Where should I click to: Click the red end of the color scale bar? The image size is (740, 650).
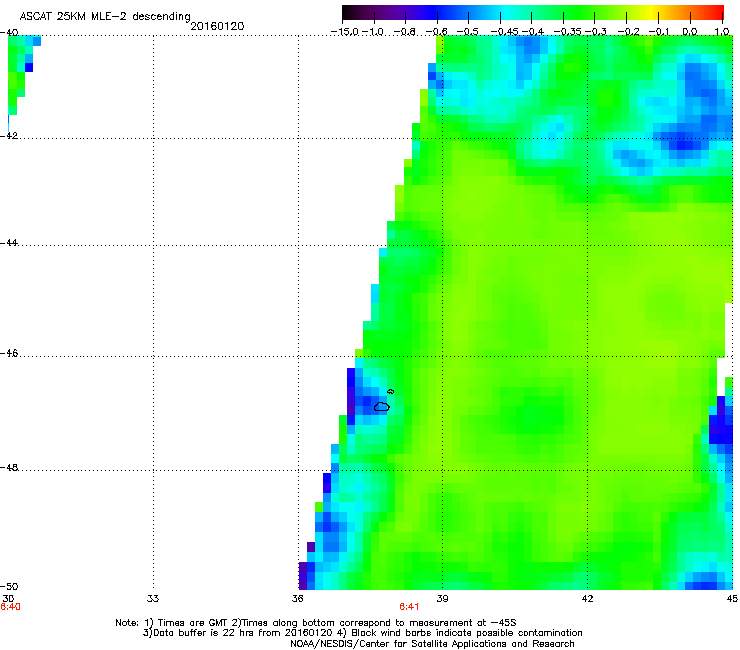tap(717, 13)
